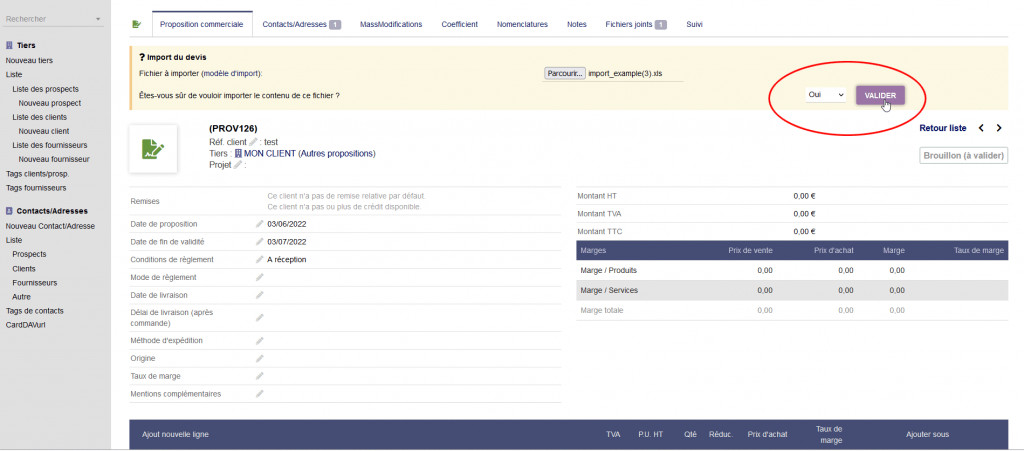
Task: Open Tags clients/prosp. in sidebar
Action: click(x=37, y=174)
